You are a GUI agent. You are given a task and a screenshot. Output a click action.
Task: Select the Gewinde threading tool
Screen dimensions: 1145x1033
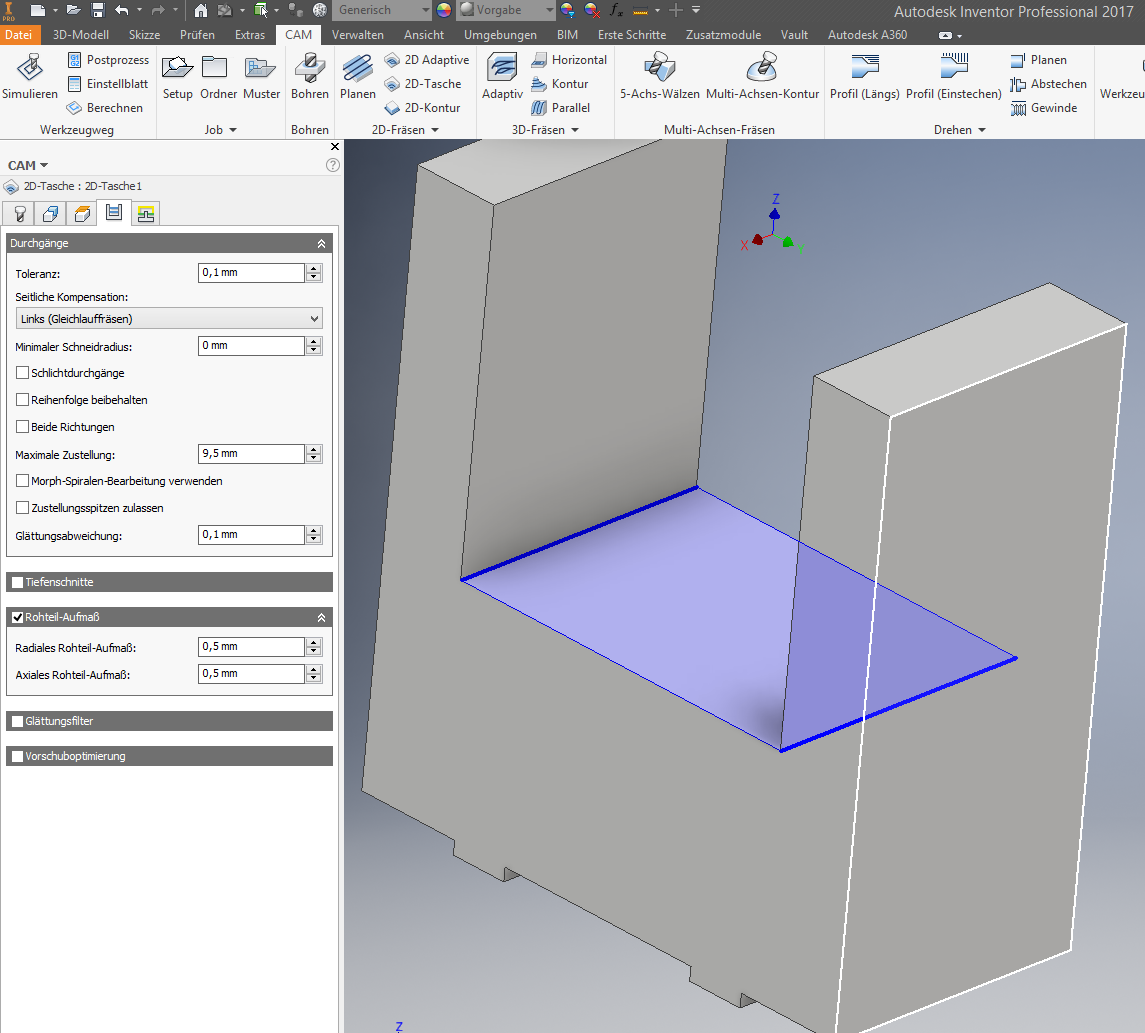point(1043,108)
